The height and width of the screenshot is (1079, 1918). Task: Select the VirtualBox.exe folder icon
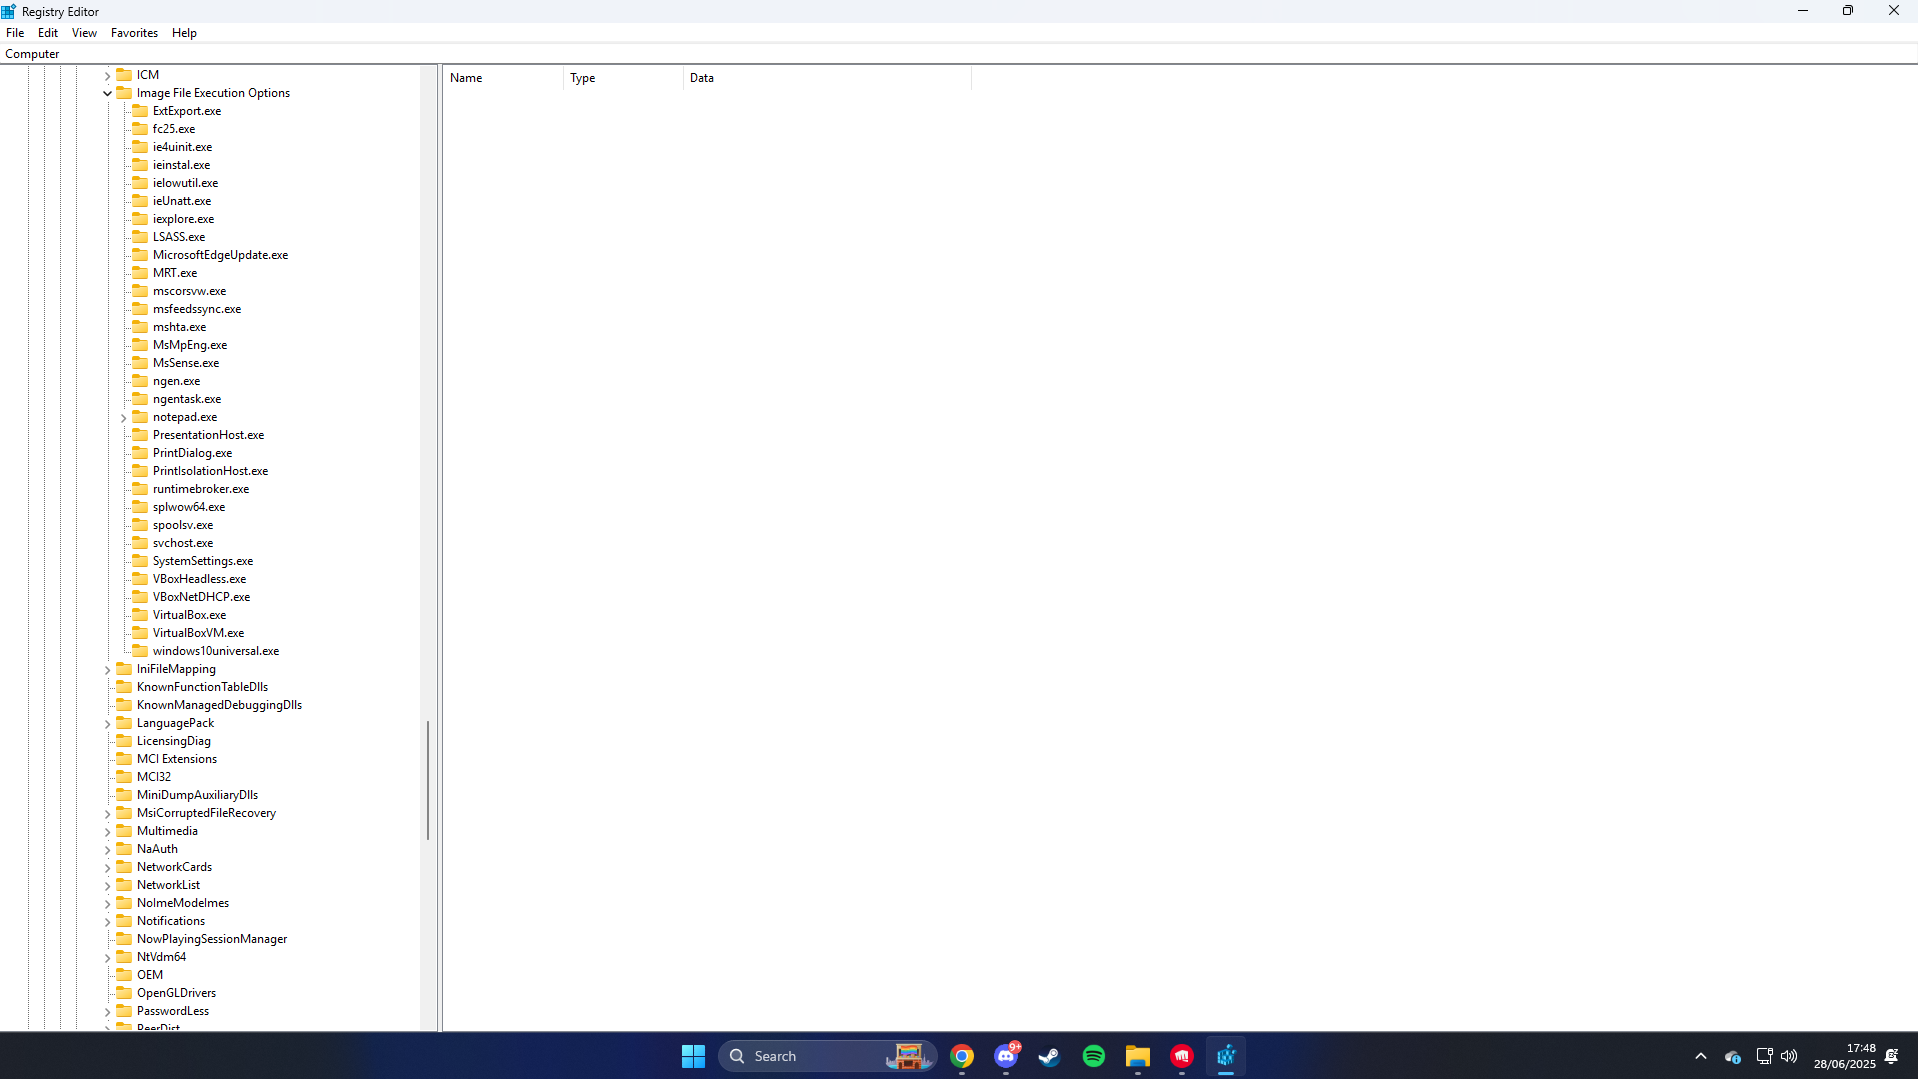(x=140, y=615)
